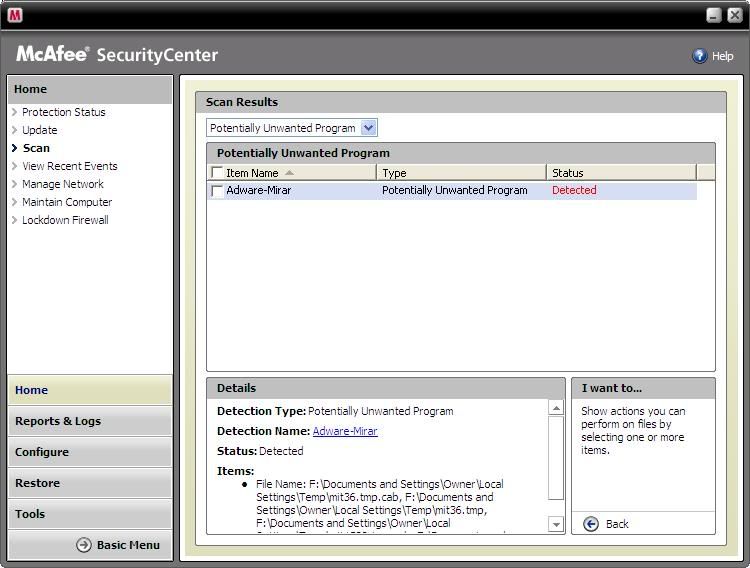Screen dimensions: 750x568
Task: Select Update from the sidebar
Action: [x=40, y=130]
